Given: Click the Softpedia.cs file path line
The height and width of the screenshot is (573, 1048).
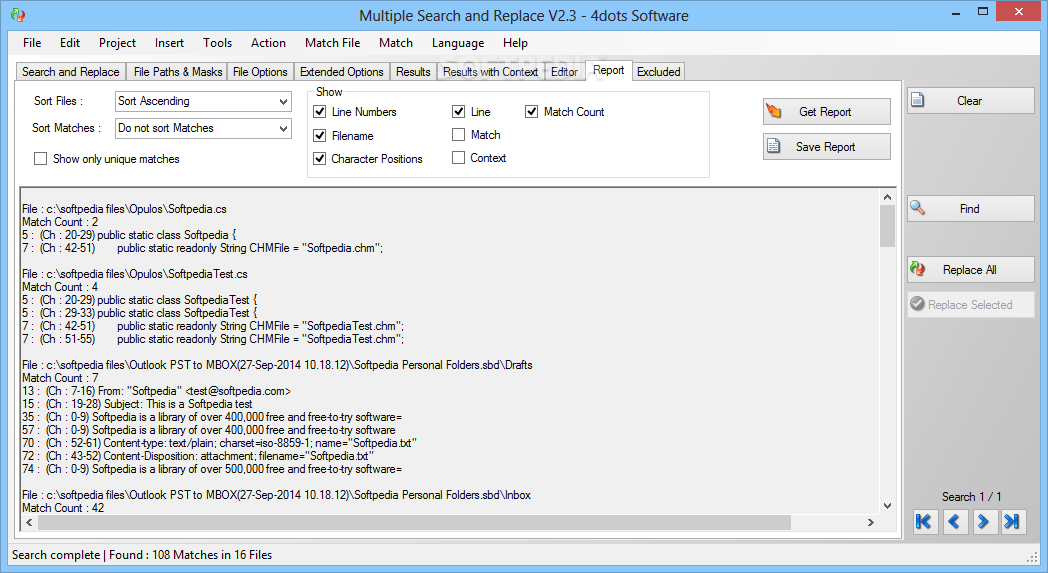Looking at the screenshot, I should pos(124,209).
